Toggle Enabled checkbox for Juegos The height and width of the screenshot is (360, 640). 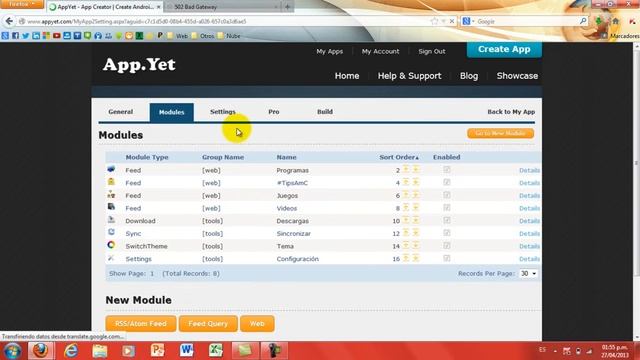[447, 195]
